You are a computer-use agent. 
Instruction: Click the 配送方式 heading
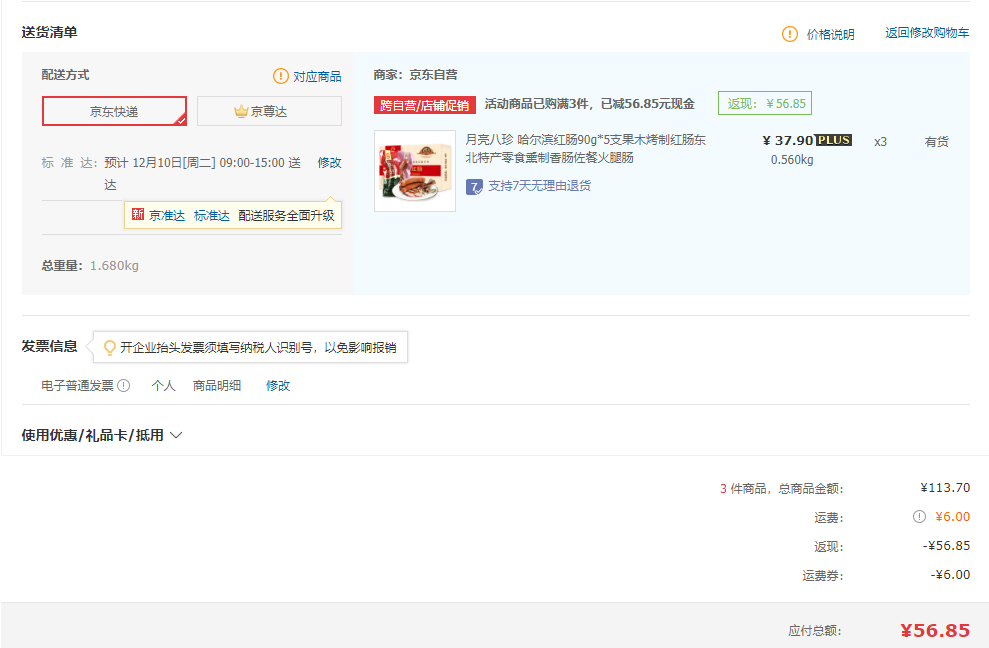point(66,74)
